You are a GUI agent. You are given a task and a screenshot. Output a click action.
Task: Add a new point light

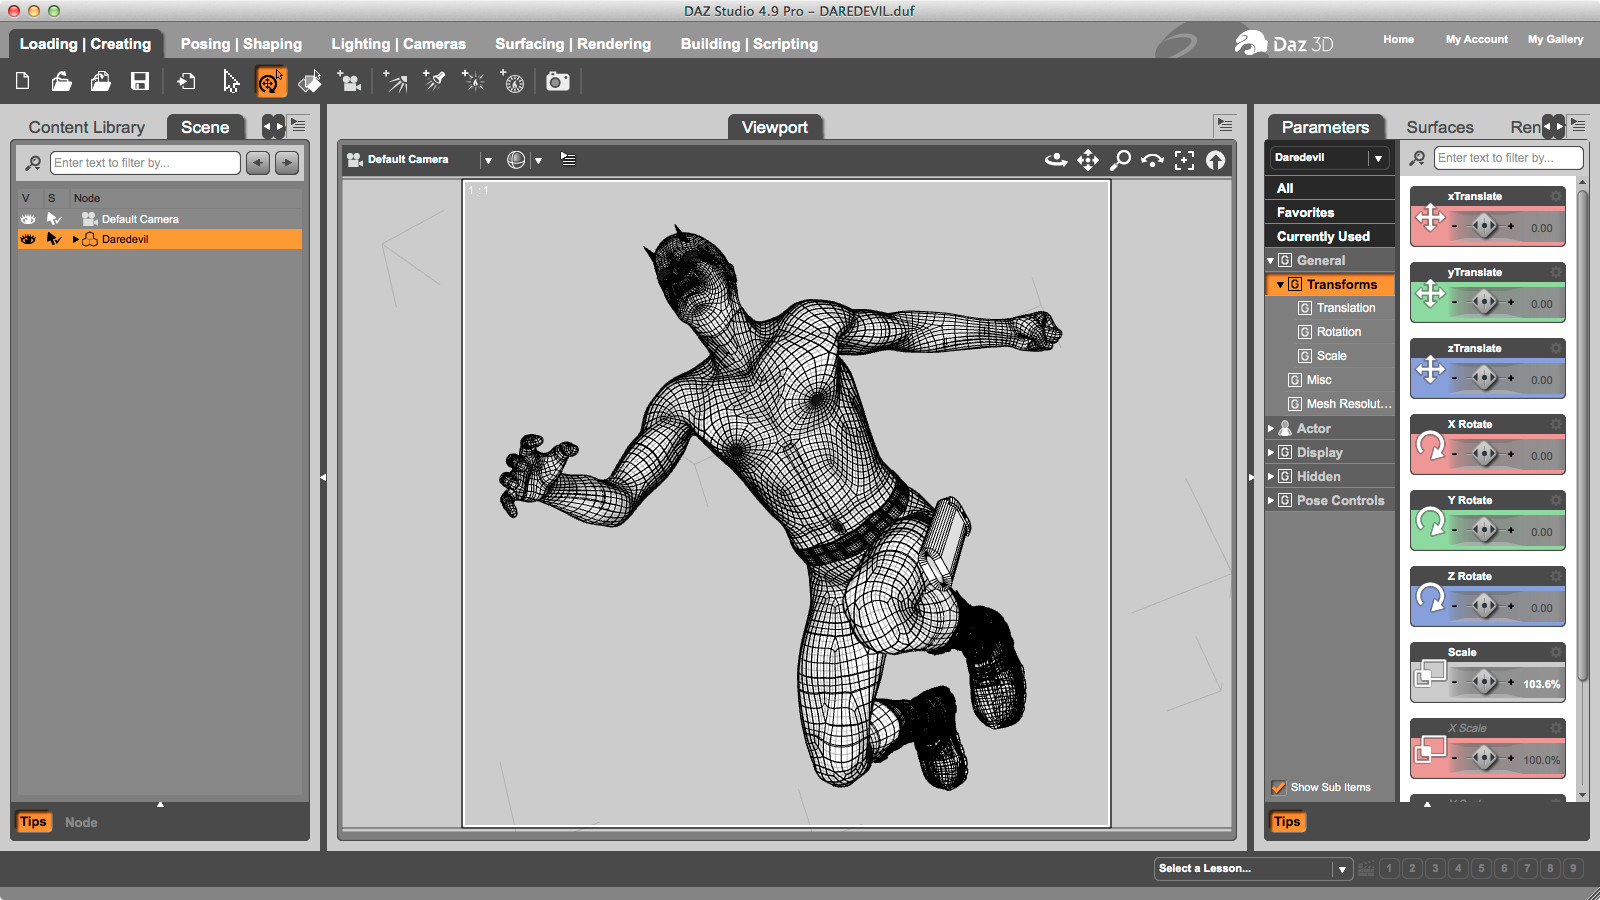[x=473, y=81]
